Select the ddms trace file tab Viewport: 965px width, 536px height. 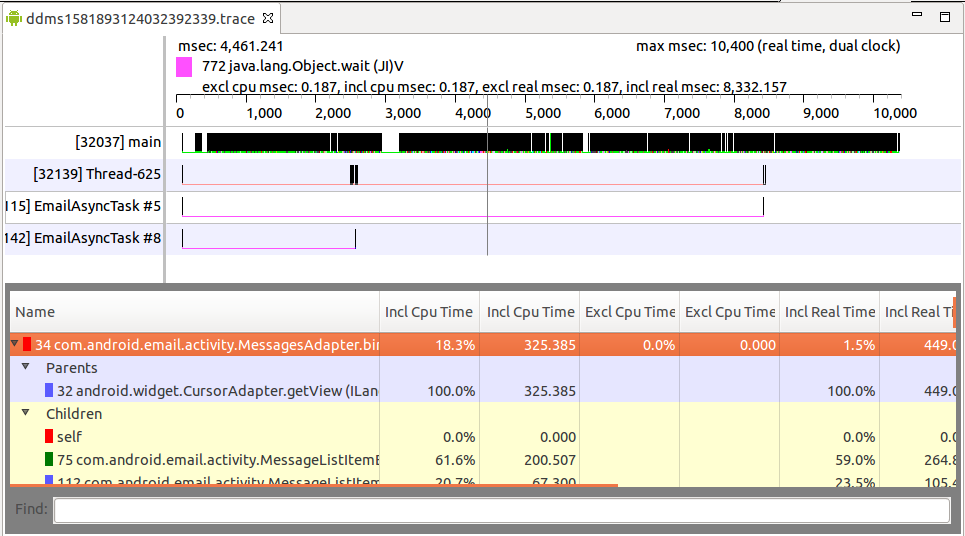pyautogui.click(x=140, y=18)
